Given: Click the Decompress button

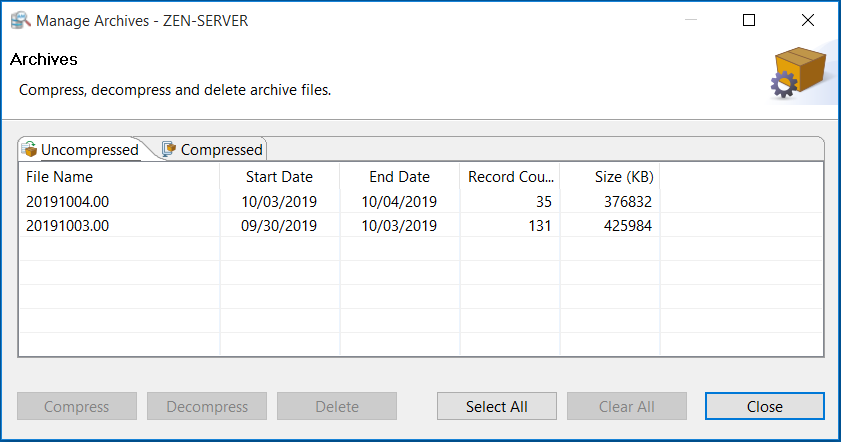Looking at the screenshot, I should pyautogui.click(x=207, y=406).
